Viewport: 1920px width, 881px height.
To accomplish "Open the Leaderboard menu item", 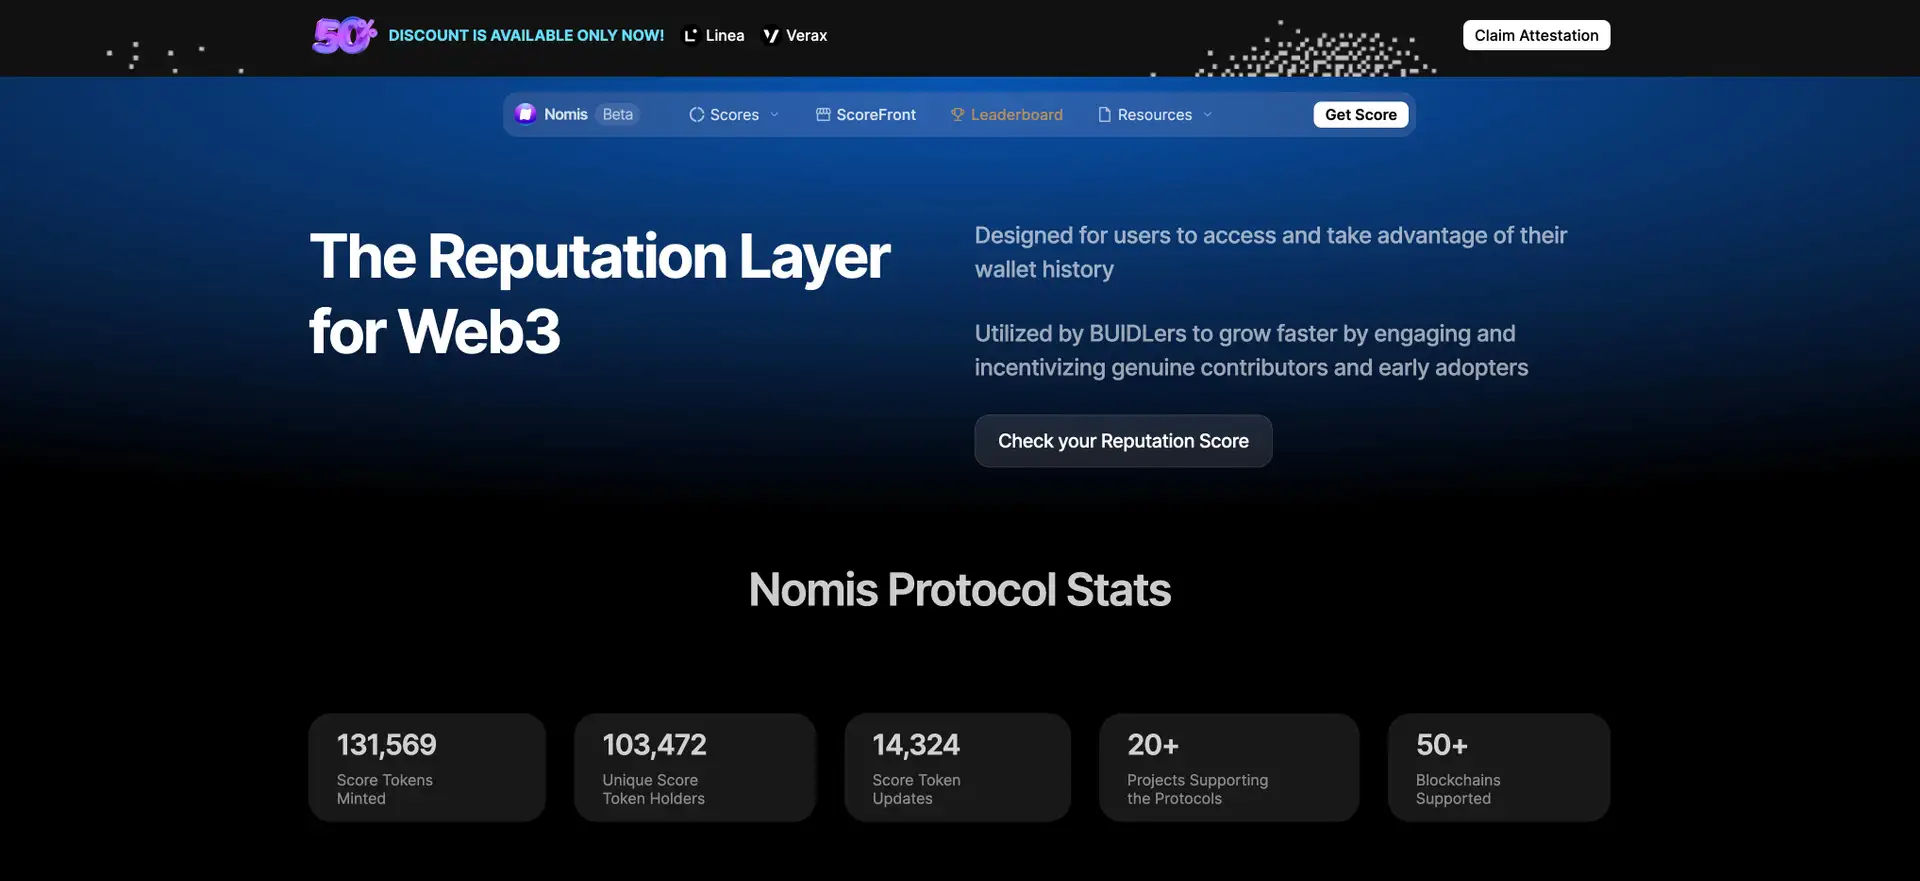I will pyautogui.click(x=1016, y=115).
